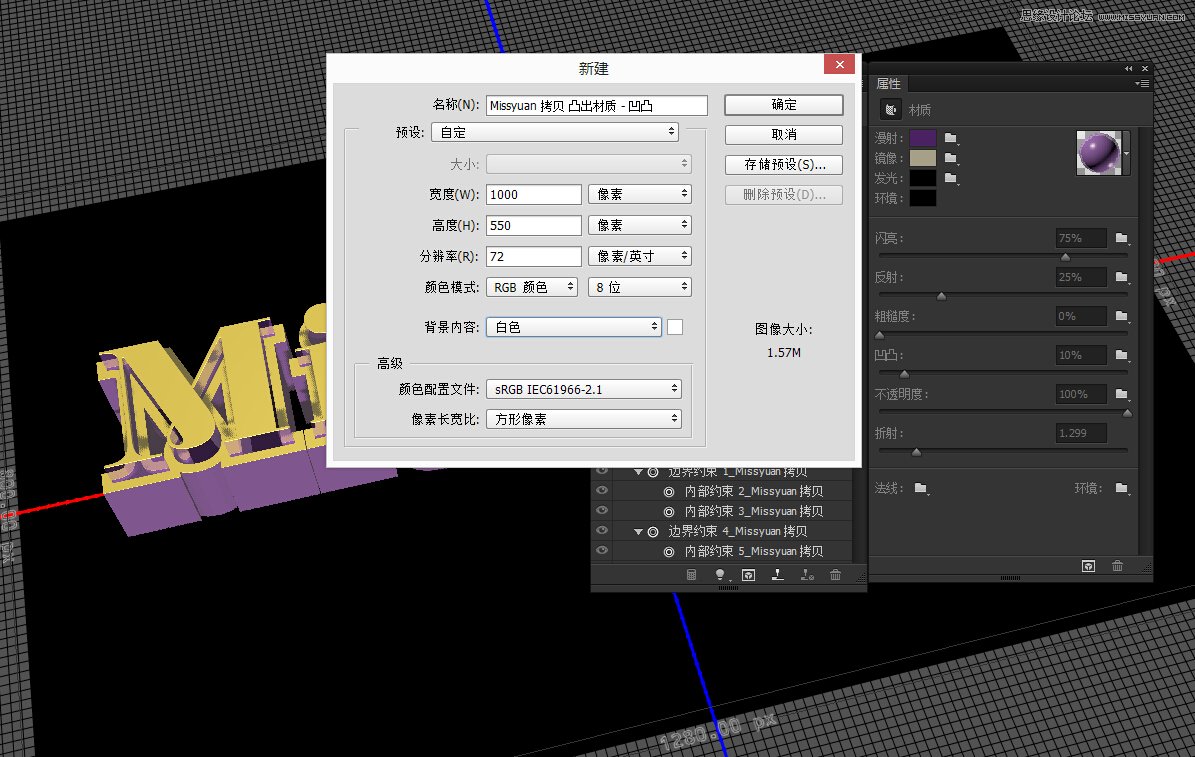Open the 漫射 diffuse texture folder icon
1195x757 pixels.
tap(951, 138)
